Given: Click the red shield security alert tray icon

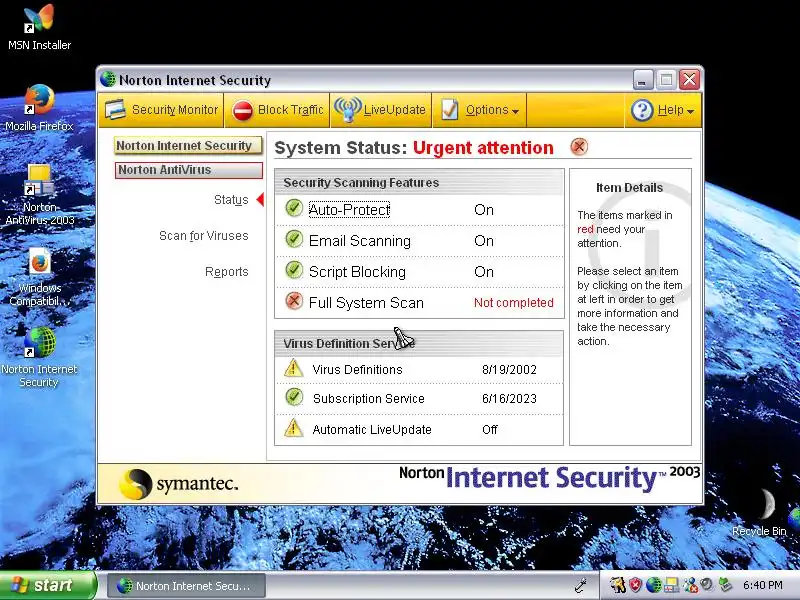Looking at the screenshot, I should point(635,585).
